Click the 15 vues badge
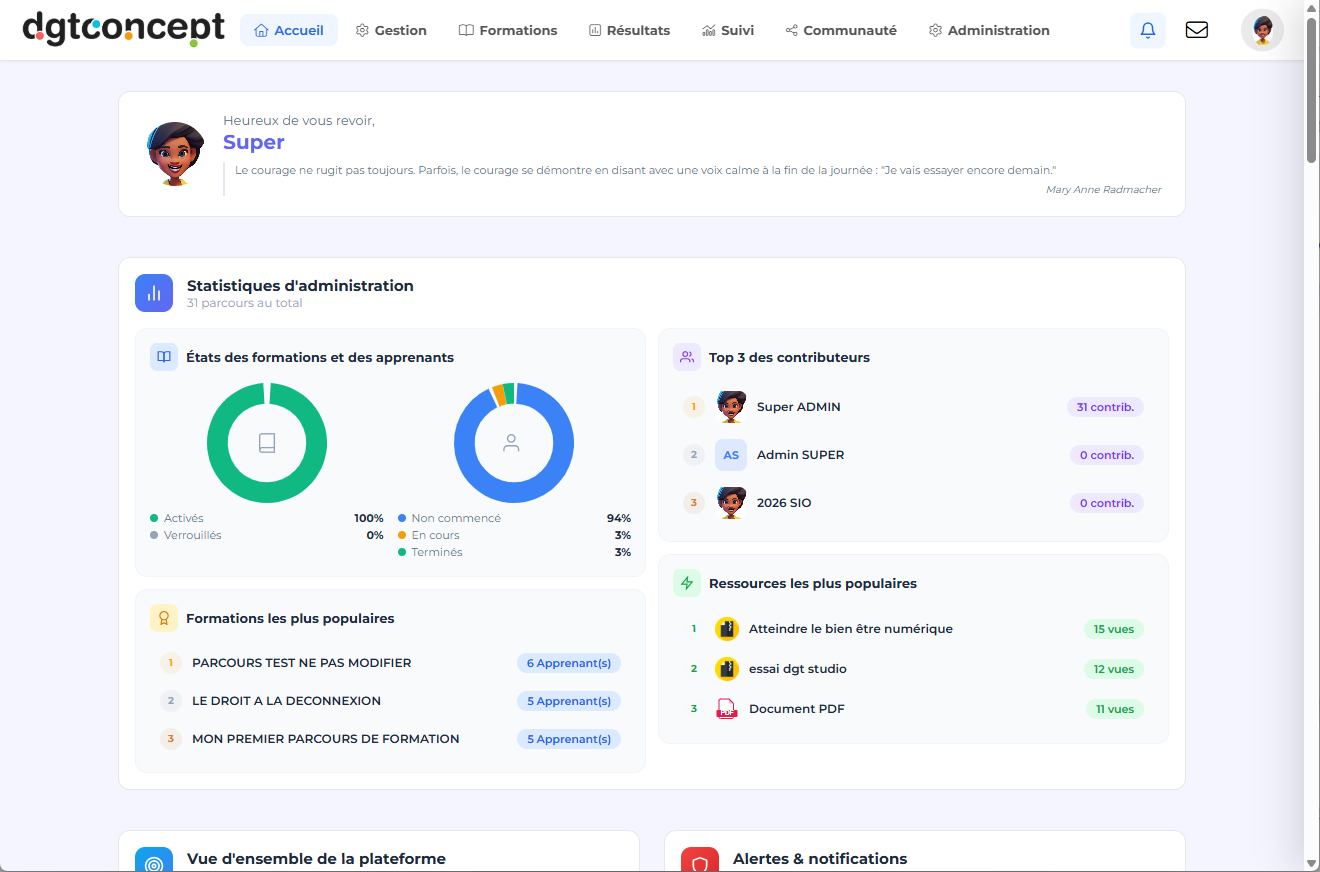This screenshot has height=872, width=1320. 1114,629
